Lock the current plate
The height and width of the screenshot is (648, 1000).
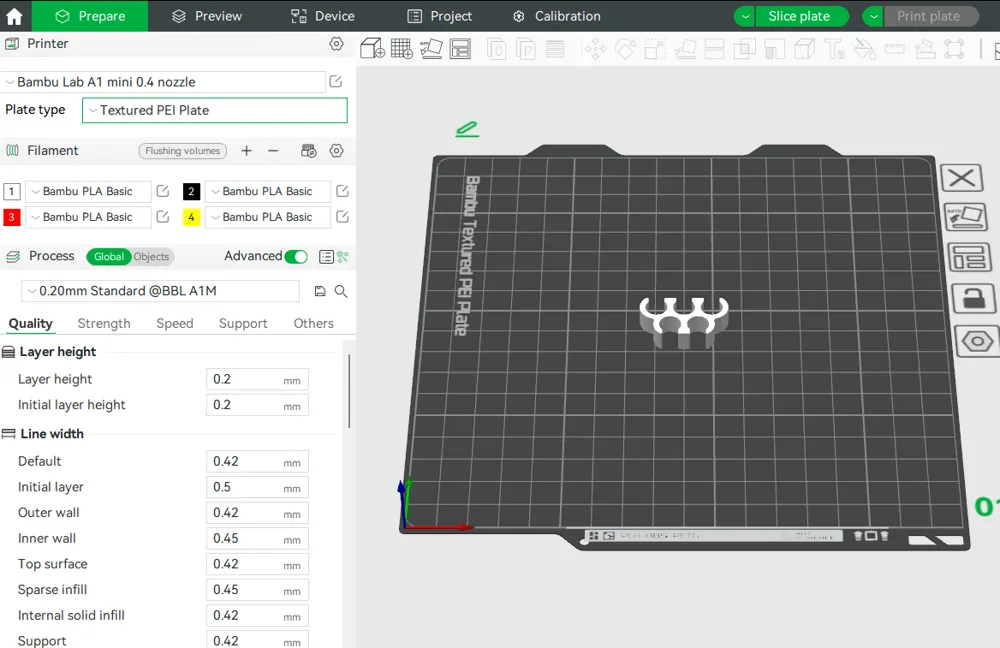click(973, 298)
